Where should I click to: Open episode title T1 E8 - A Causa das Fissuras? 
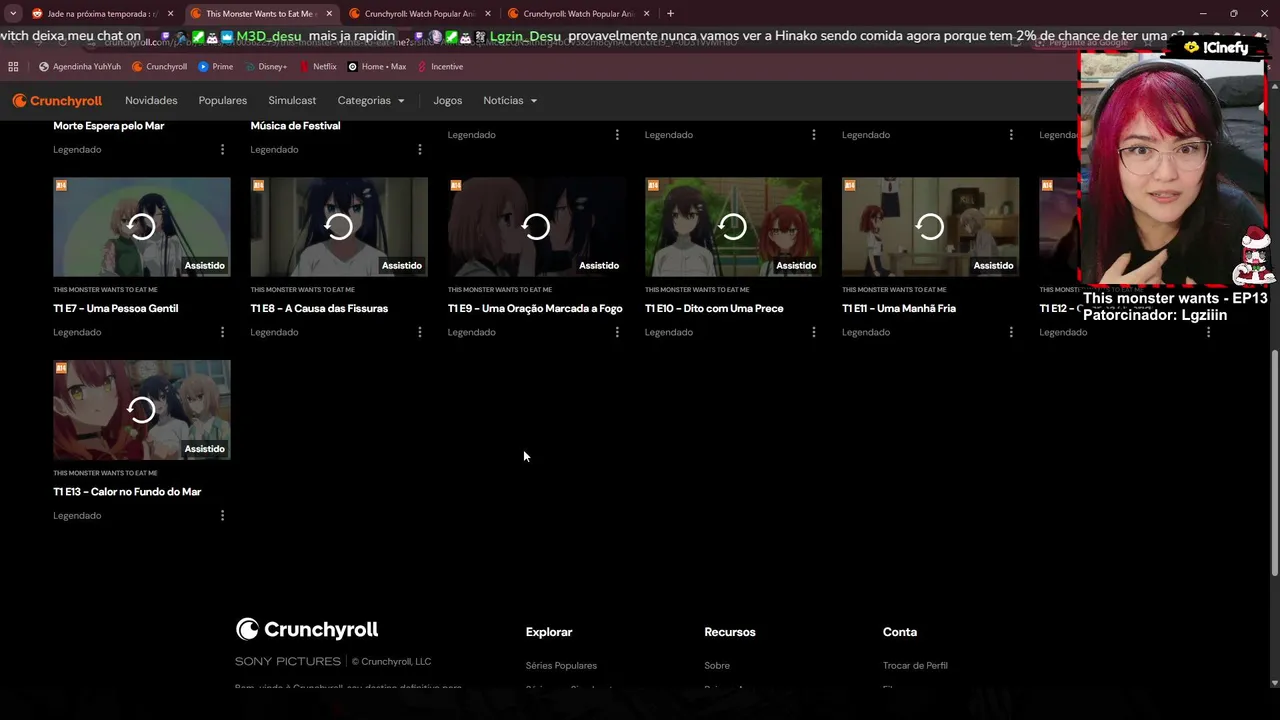click(319, 309)
